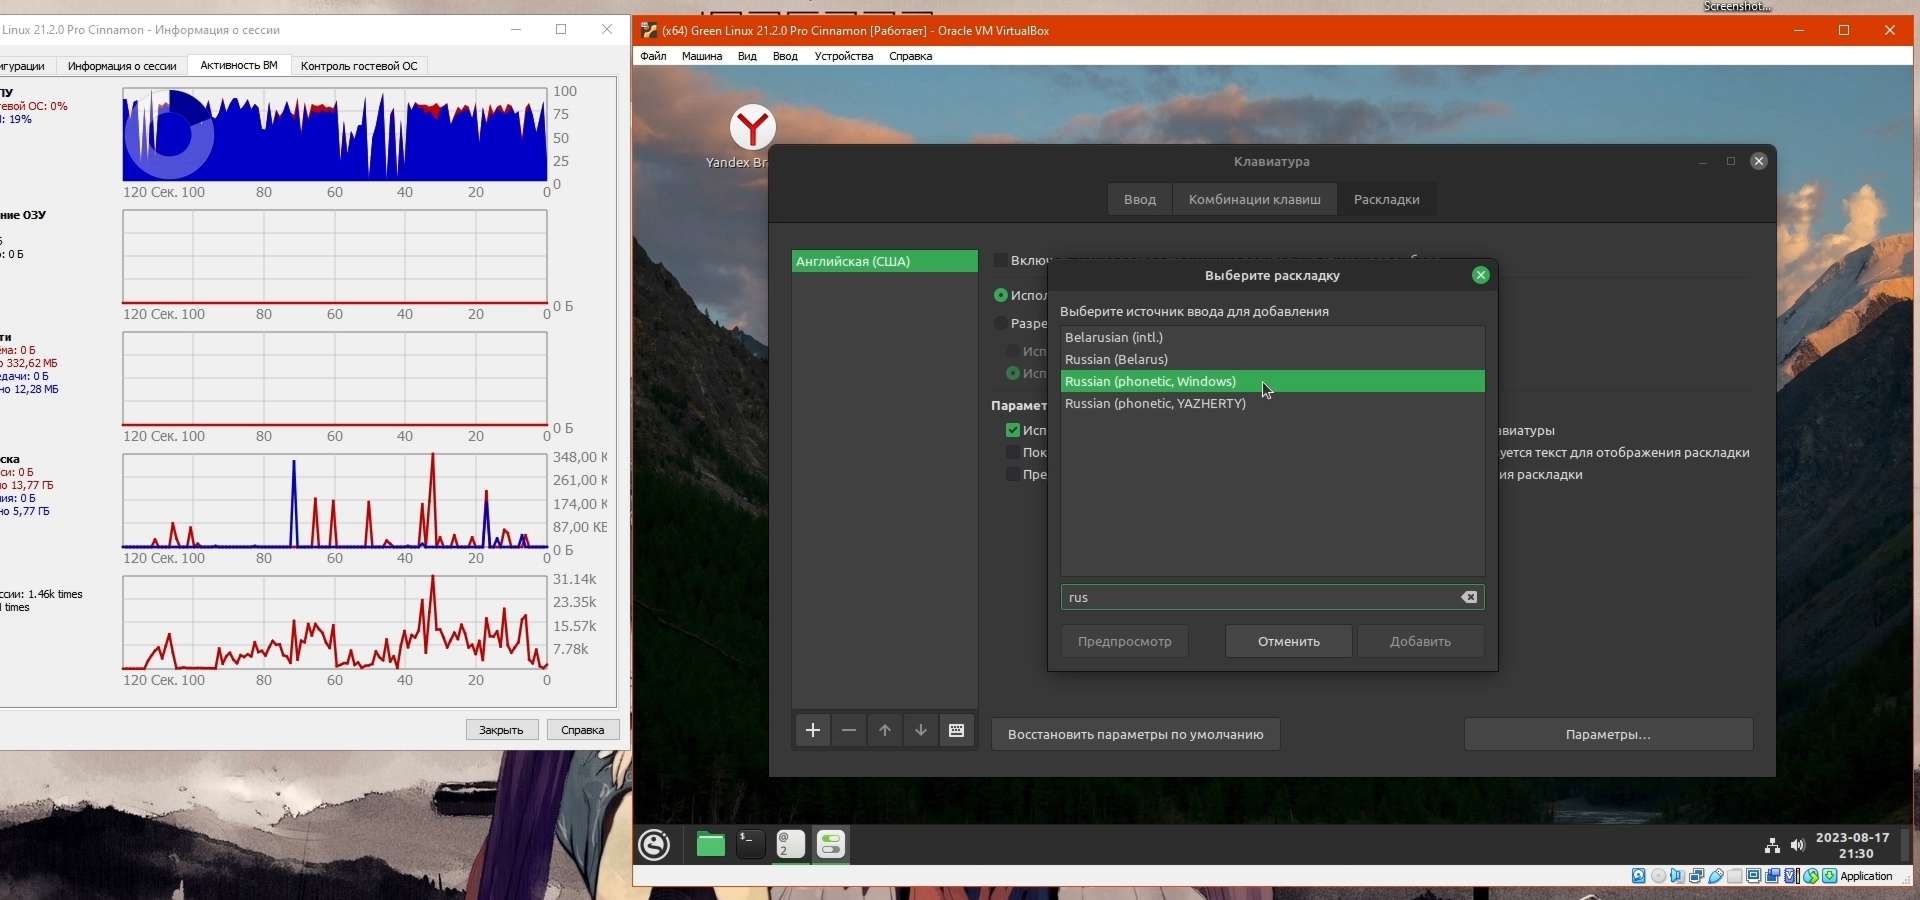Screen dimensions: 1920x900
Task: Open the 'Контроль гостевой ОС' tab
Action: click(359, 66)
